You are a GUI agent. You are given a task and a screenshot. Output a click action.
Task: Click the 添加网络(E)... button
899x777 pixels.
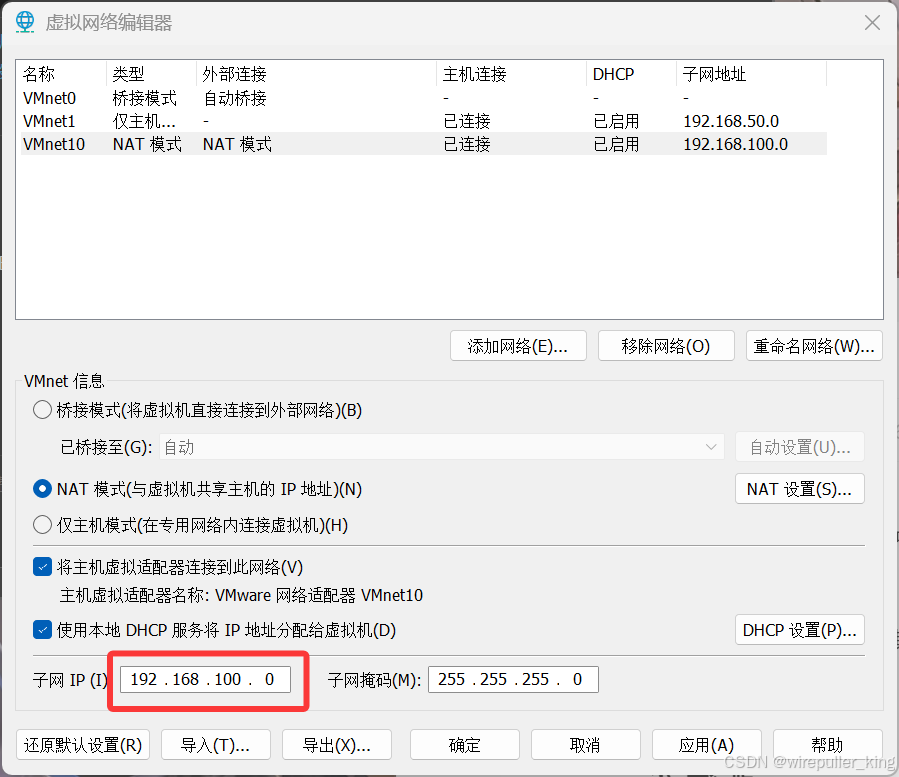pyautogui.click(x=518, y=346)
